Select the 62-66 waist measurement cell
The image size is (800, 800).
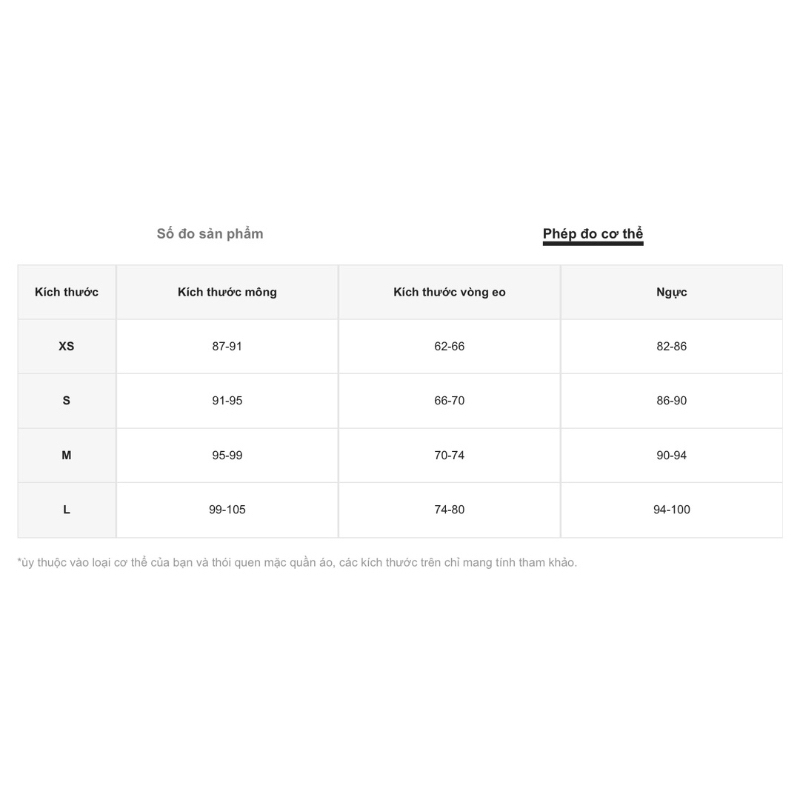(449, 346)
